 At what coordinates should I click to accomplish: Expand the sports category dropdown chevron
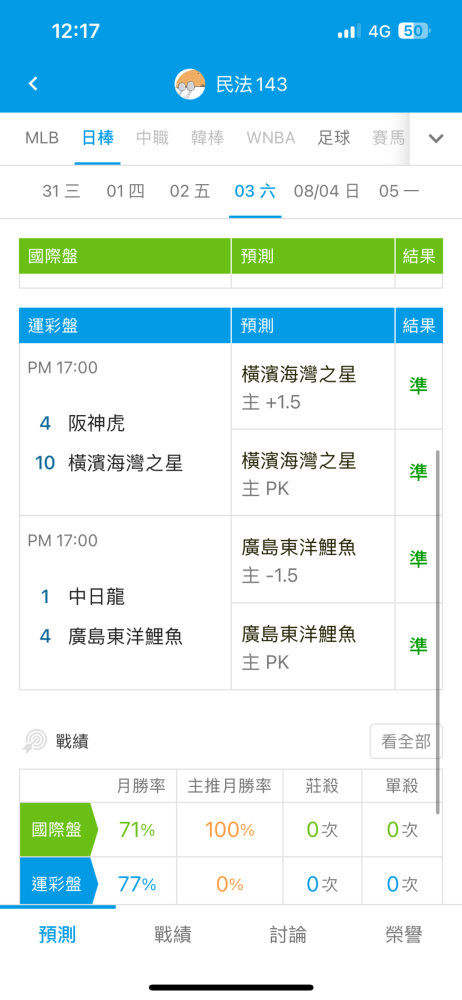coord(436,138)
